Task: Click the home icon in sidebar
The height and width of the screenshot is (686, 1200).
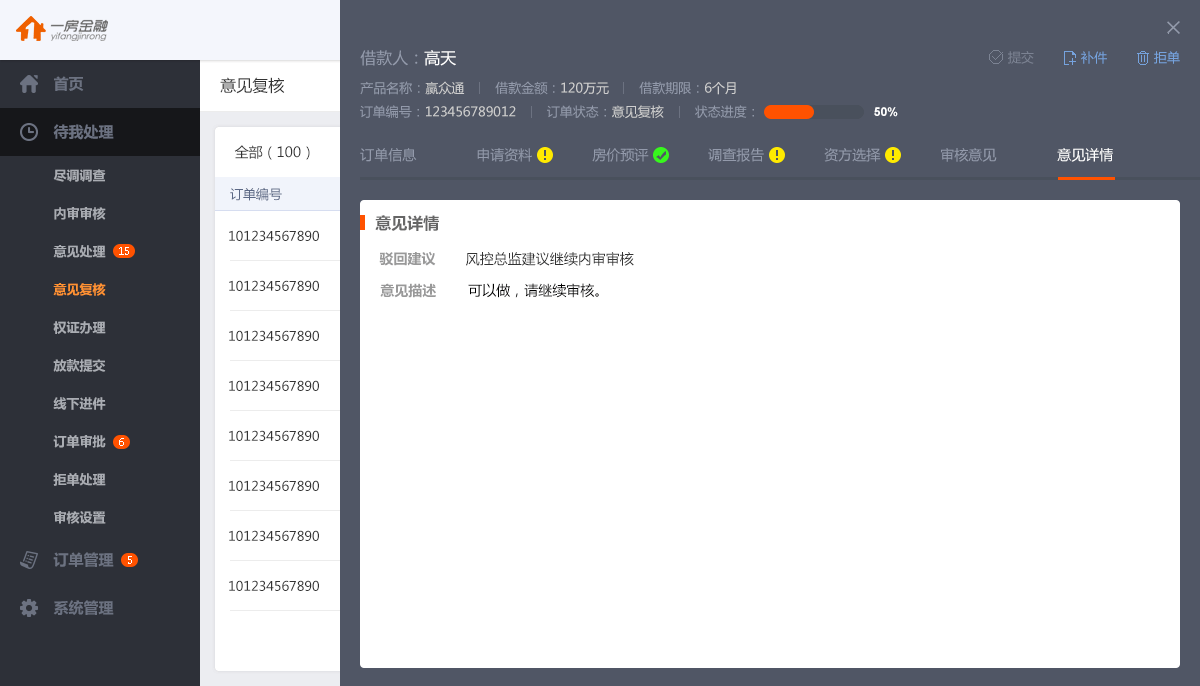Action: (29, 84)
